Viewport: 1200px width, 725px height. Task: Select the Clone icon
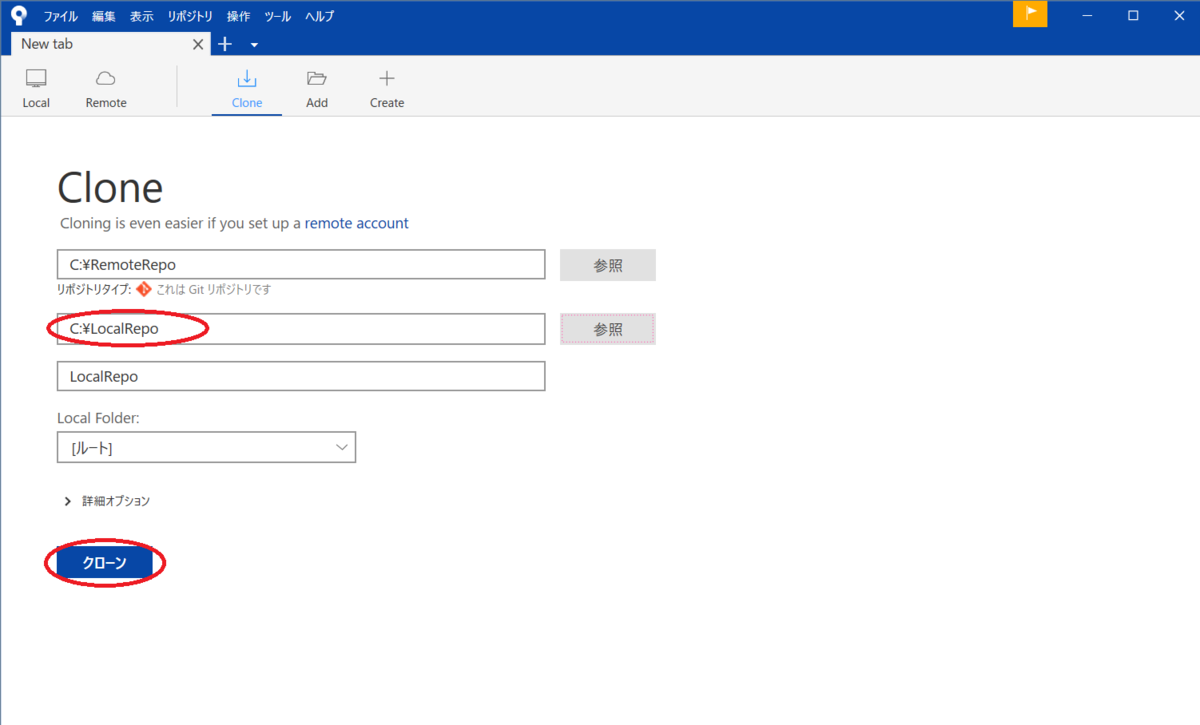(246, 86)
